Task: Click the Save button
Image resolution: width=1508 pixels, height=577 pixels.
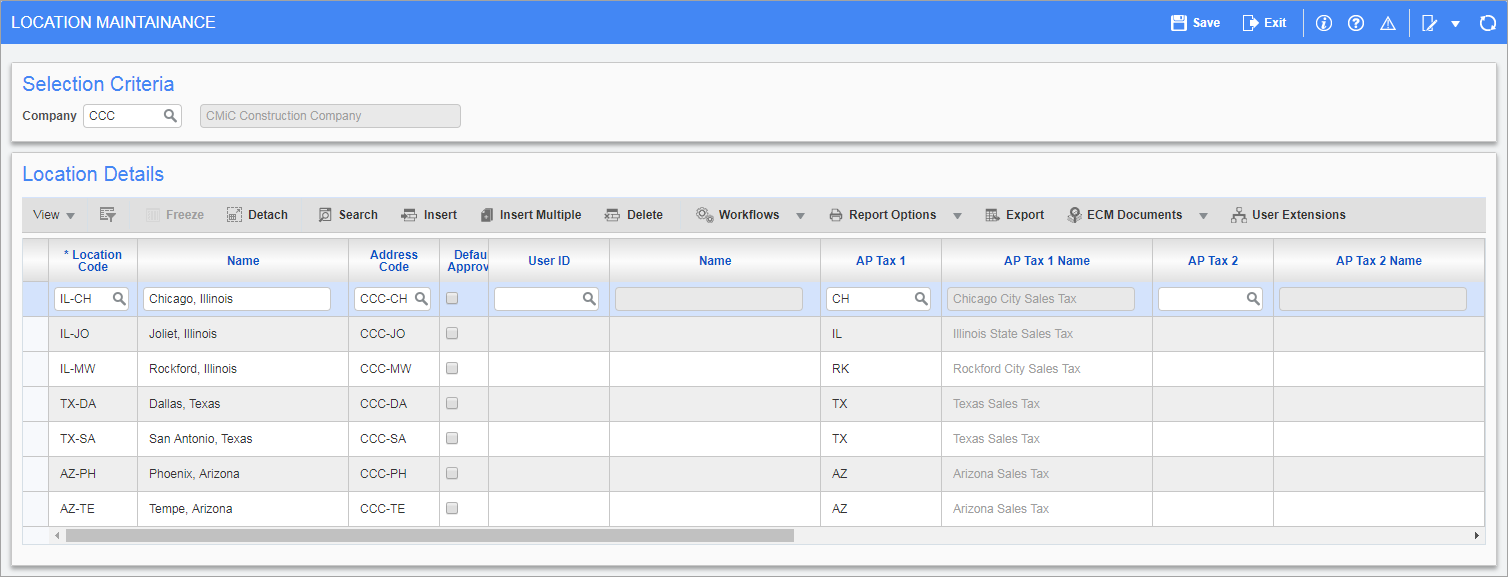Action: (x=1195, y=23)
